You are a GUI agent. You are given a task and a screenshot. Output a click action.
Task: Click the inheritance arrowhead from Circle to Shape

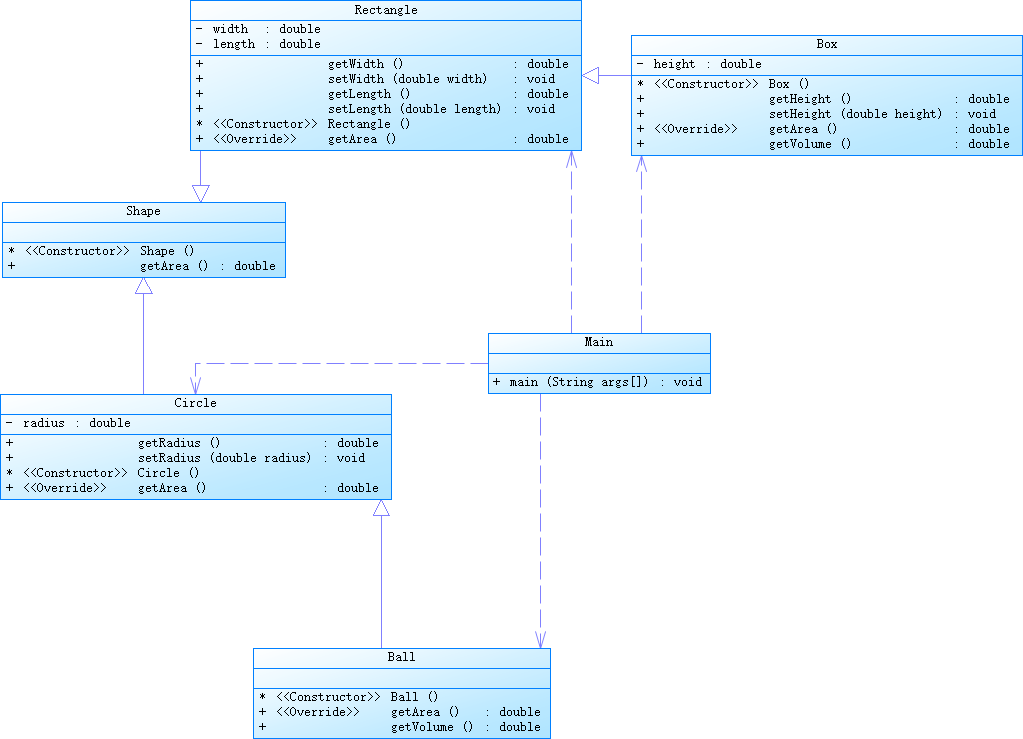tap(144, 286)
